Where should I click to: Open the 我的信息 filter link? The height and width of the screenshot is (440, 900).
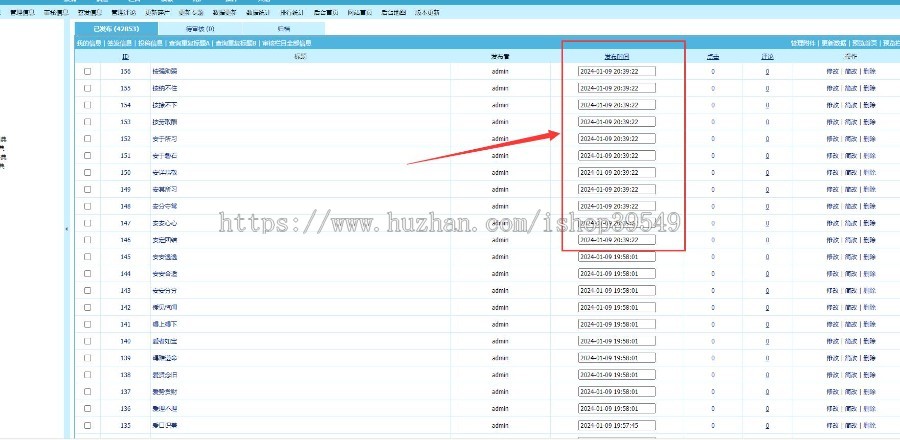(88, 43)
